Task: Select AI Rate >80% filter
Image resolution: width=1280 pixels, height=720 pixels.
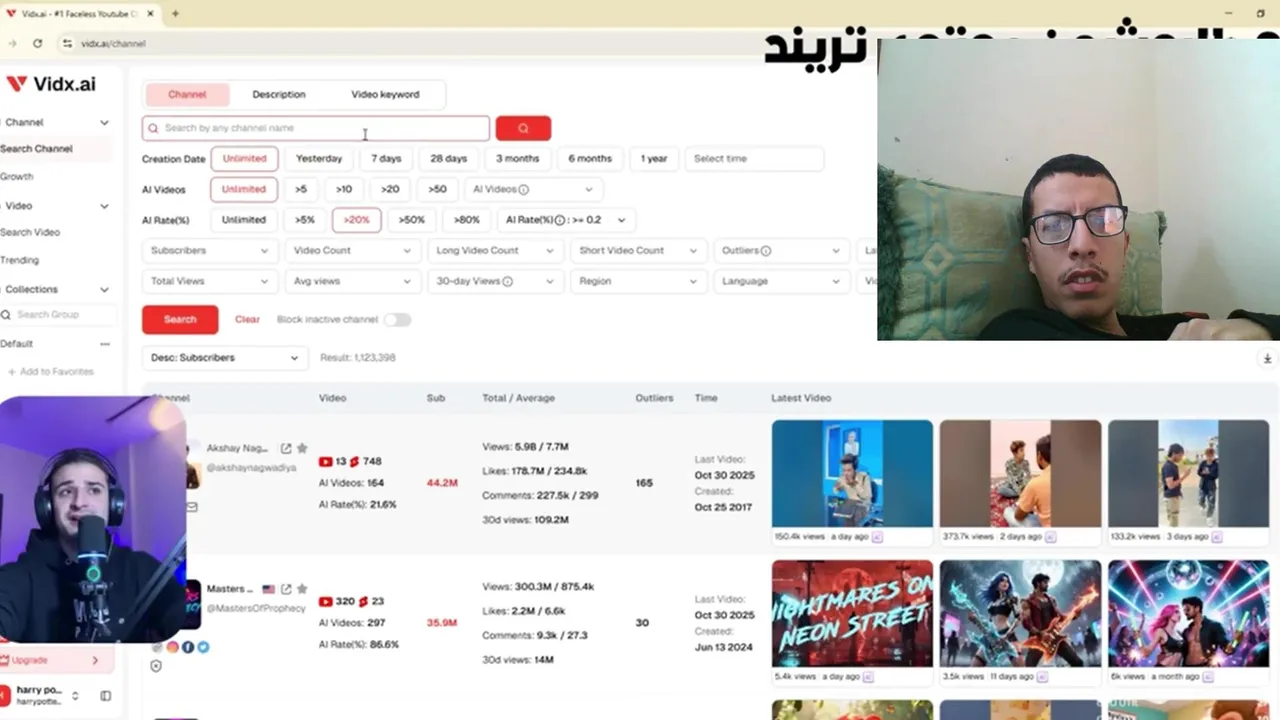Action: click(466, 220)
